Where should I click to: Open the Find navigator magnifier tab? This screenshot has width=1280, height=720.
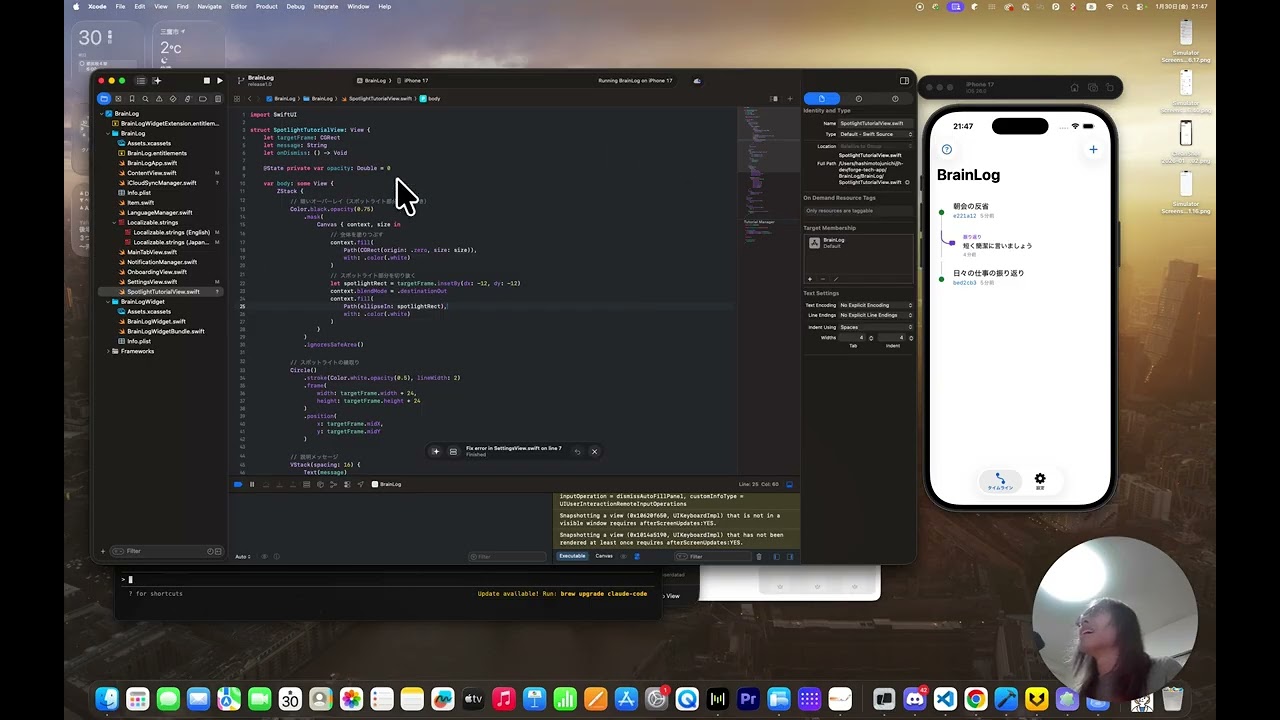145,99
